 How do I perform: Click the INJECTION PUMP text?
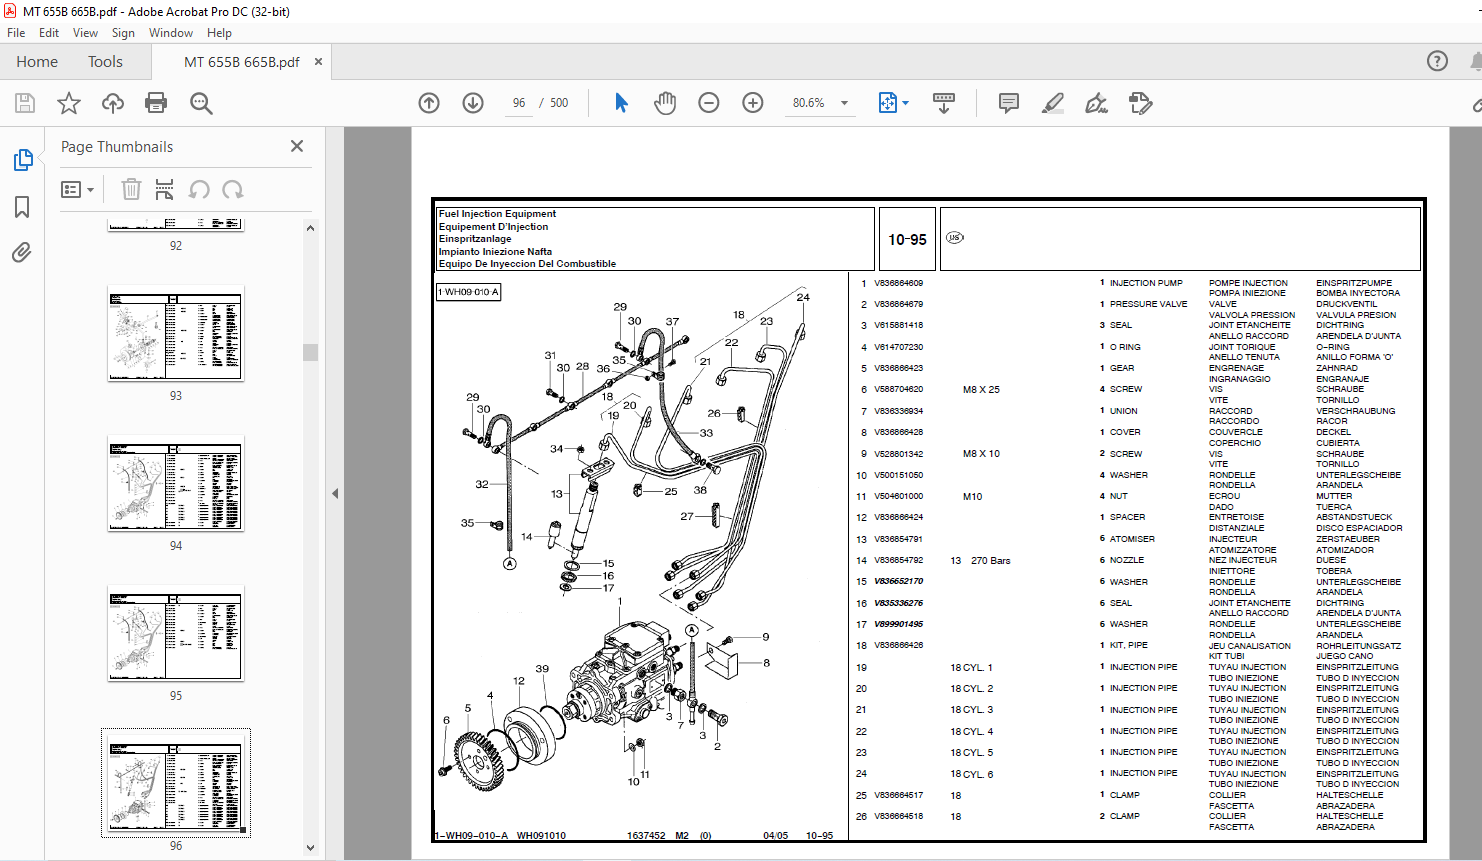click(x=1146, y=283)
